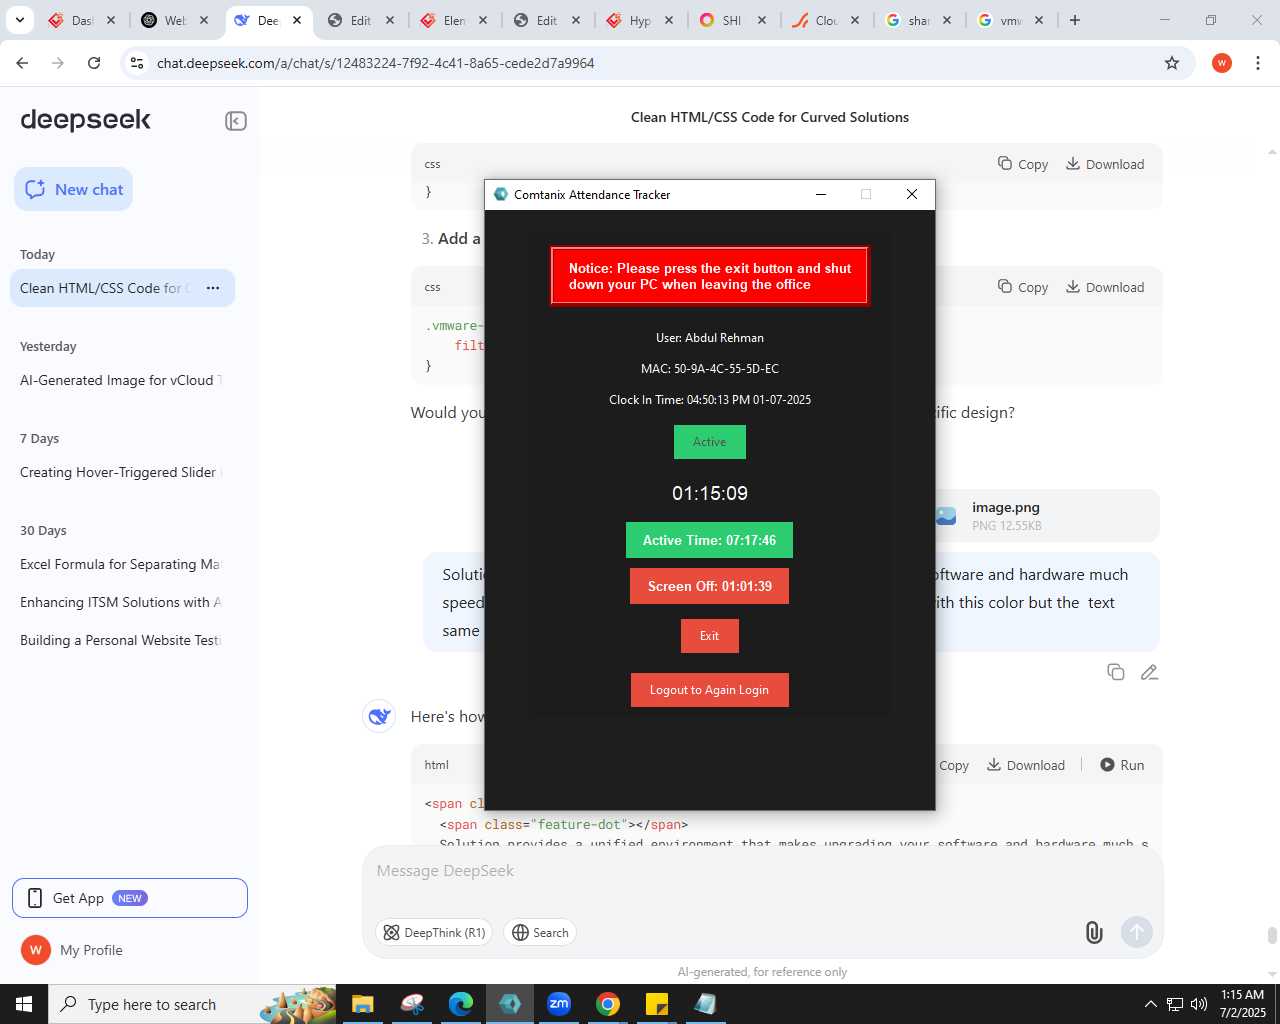Open Enhancing ITSM Solutions chat

click(121, 602)
